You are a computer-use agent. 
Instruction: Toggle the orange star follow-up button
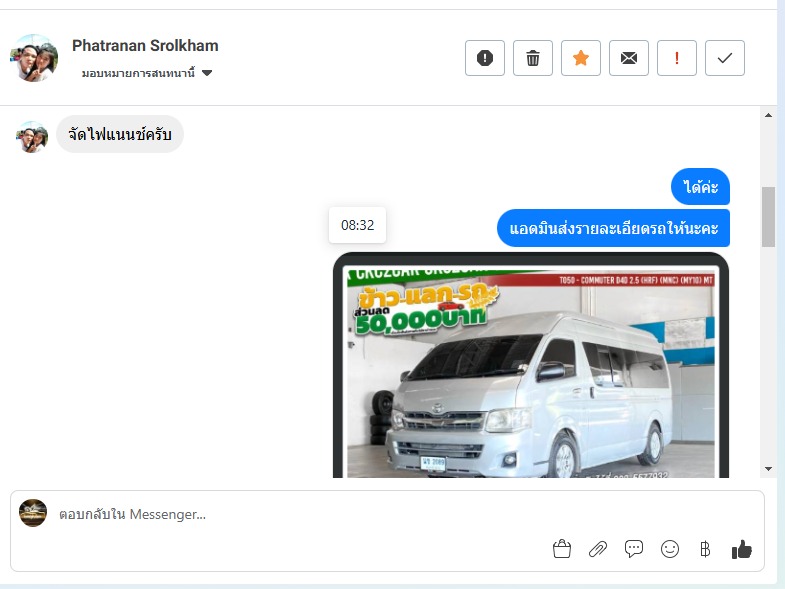click(581, 58)
